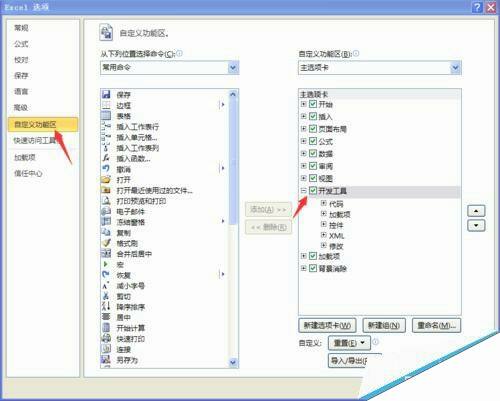Viewport: 500px width, 401px height.
Task: Choose the 开始计算 calculator icon
Action: click(106, 328)
